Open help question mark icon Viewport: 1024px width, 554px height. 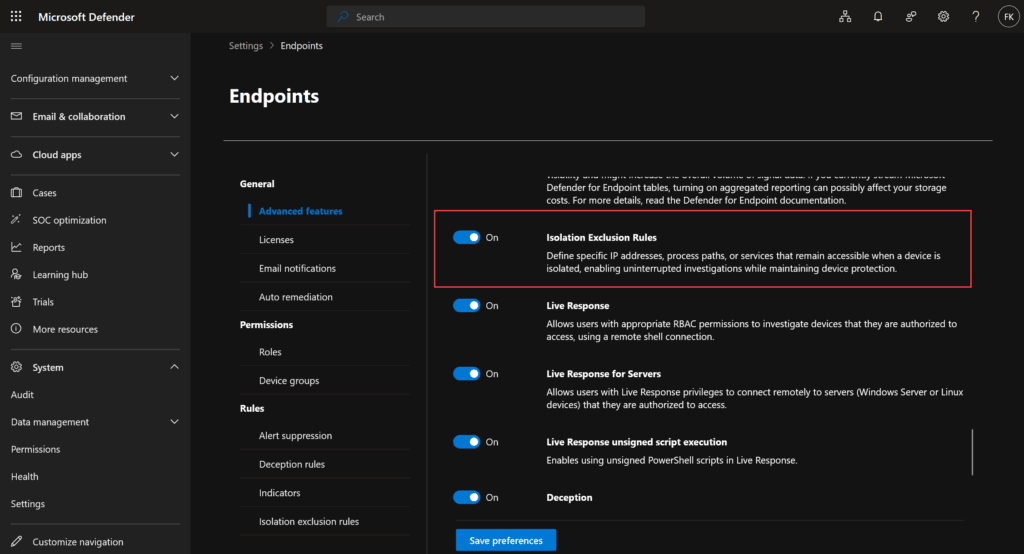[x=976, y=17]
